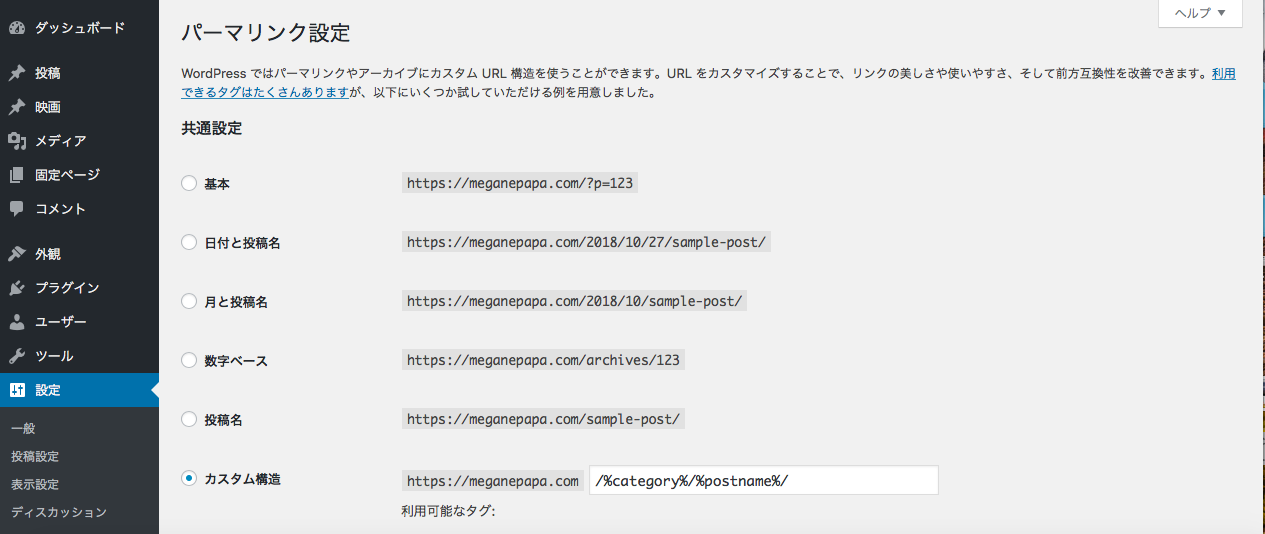Open the ディスカッション submenu item
The width and height of the screenshot is (1265, 534).
(x=58, y=512)
